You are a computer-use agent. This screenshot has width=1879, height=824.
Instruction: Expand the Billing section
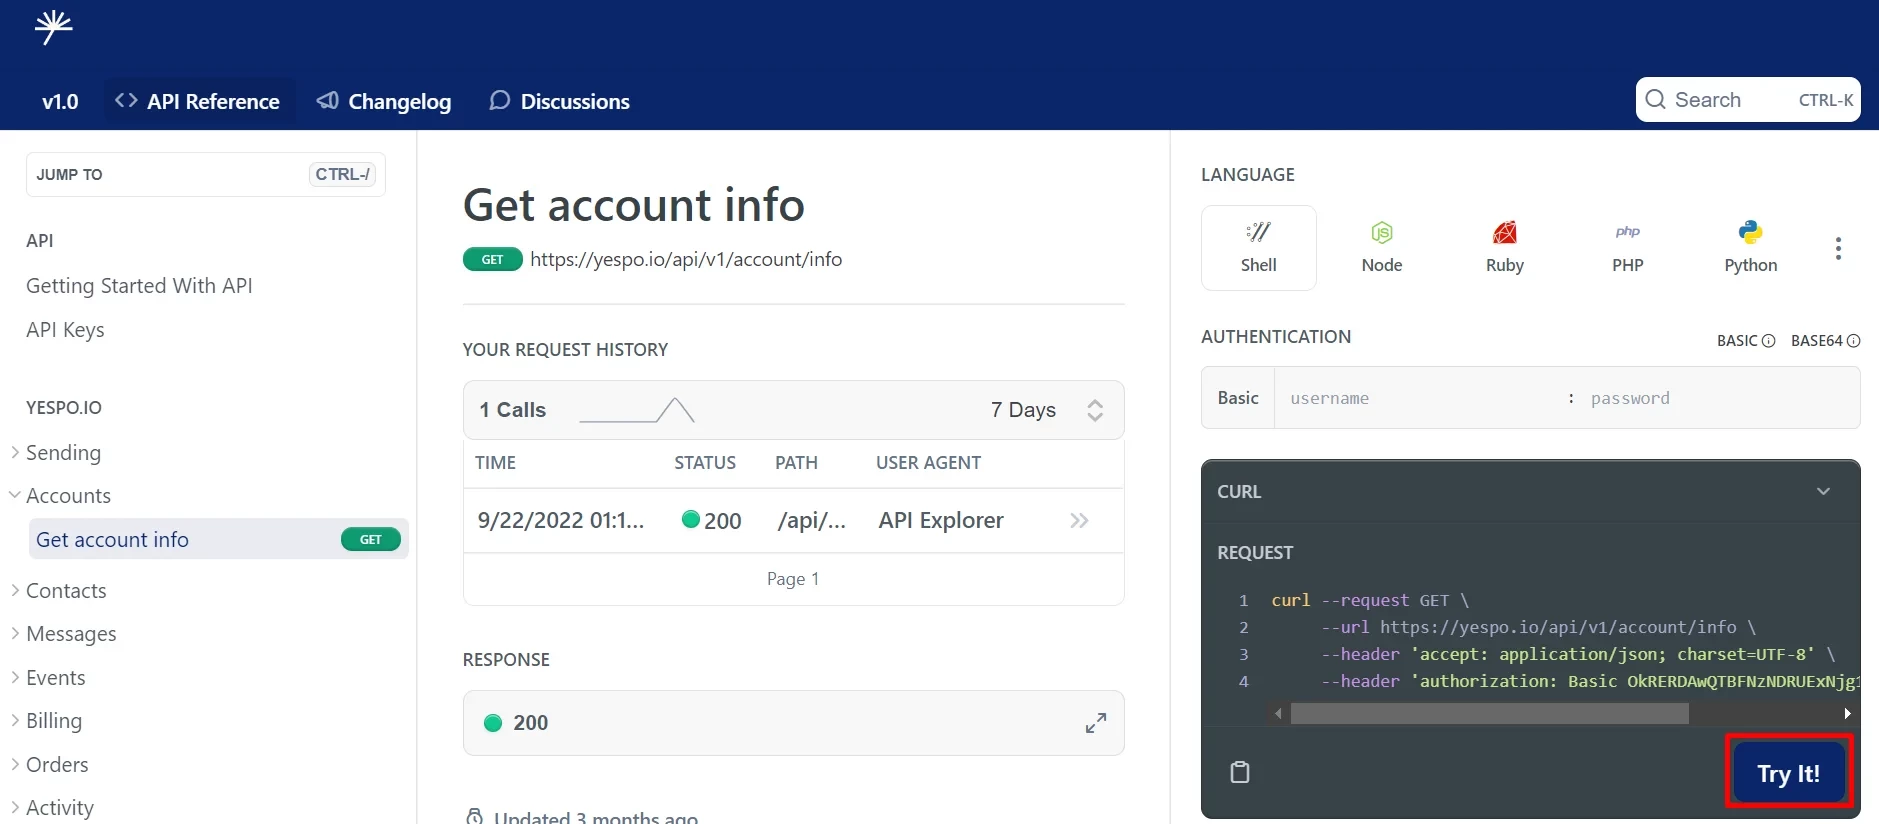pos(15,720)
